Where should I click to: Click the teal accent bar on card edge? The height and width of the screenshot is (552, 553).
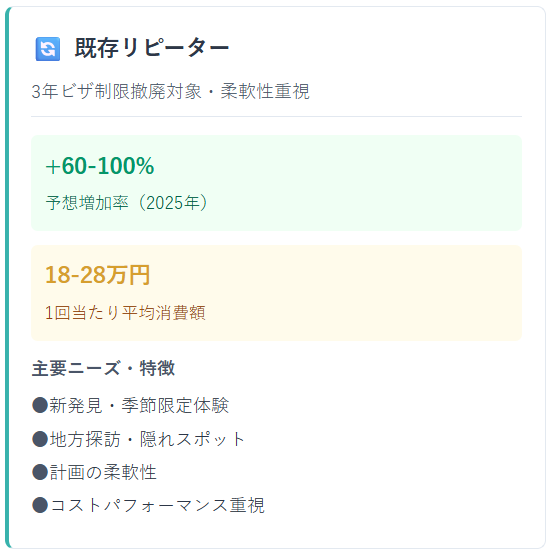7,277
